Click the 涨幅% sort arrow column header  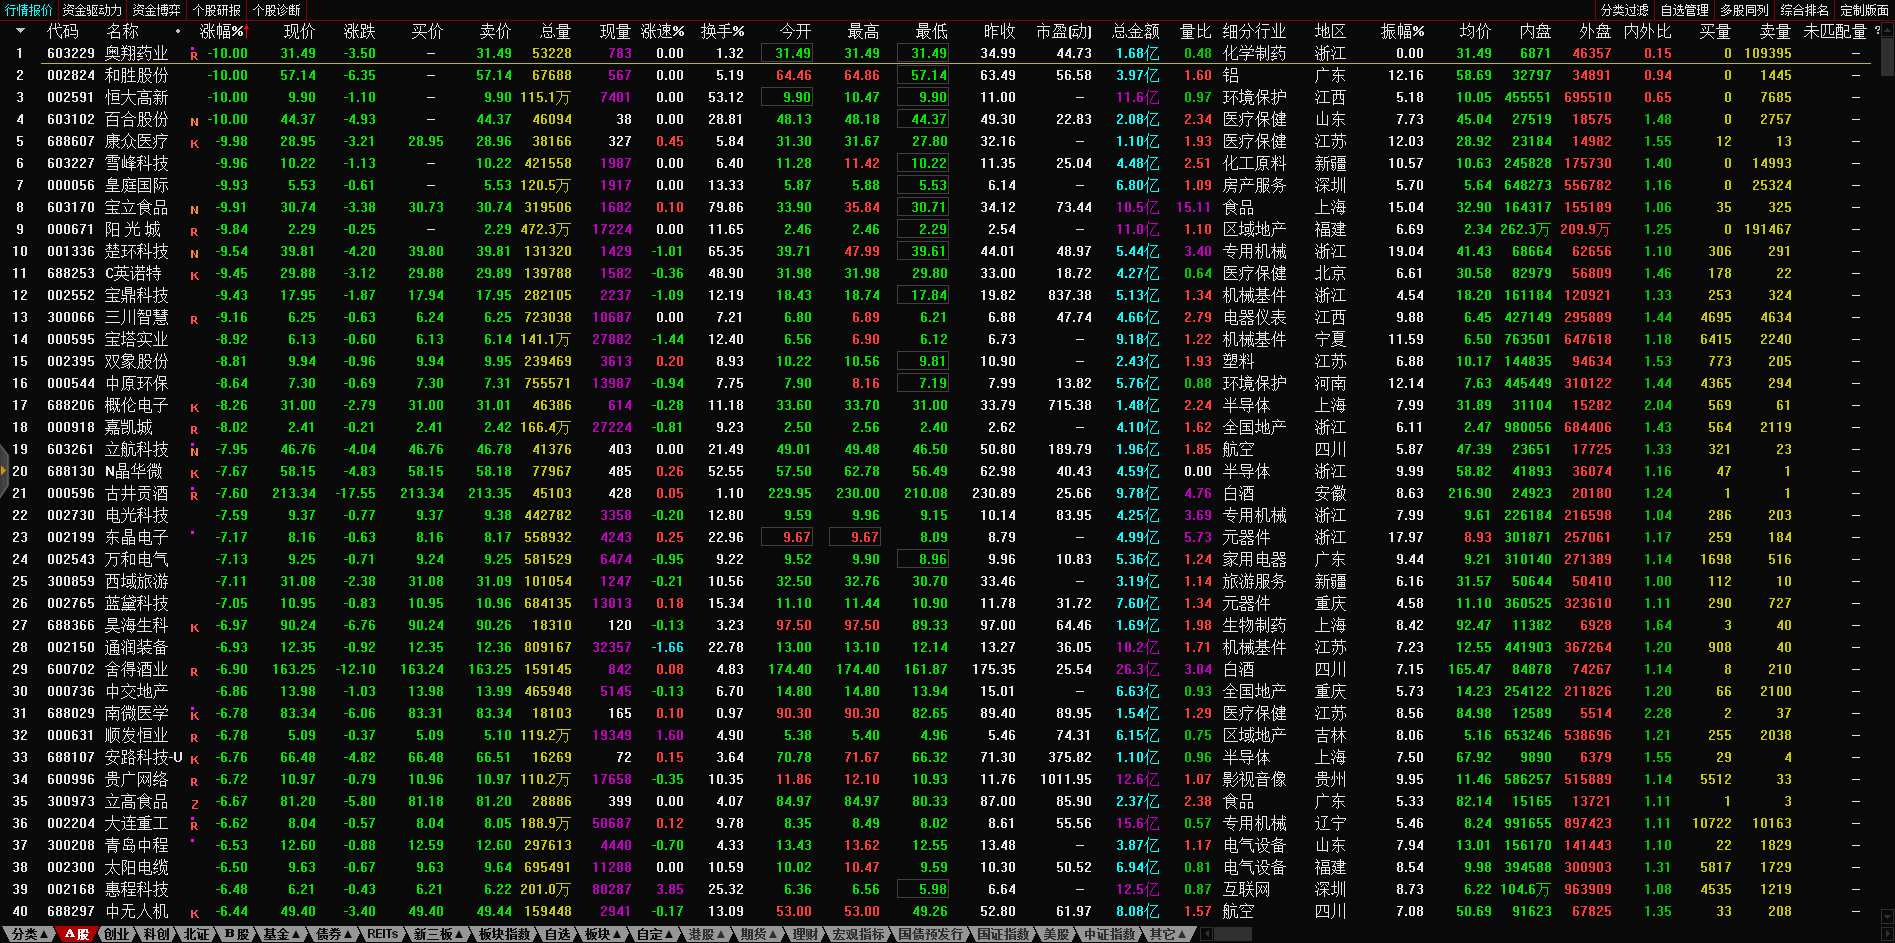point(222,32)
